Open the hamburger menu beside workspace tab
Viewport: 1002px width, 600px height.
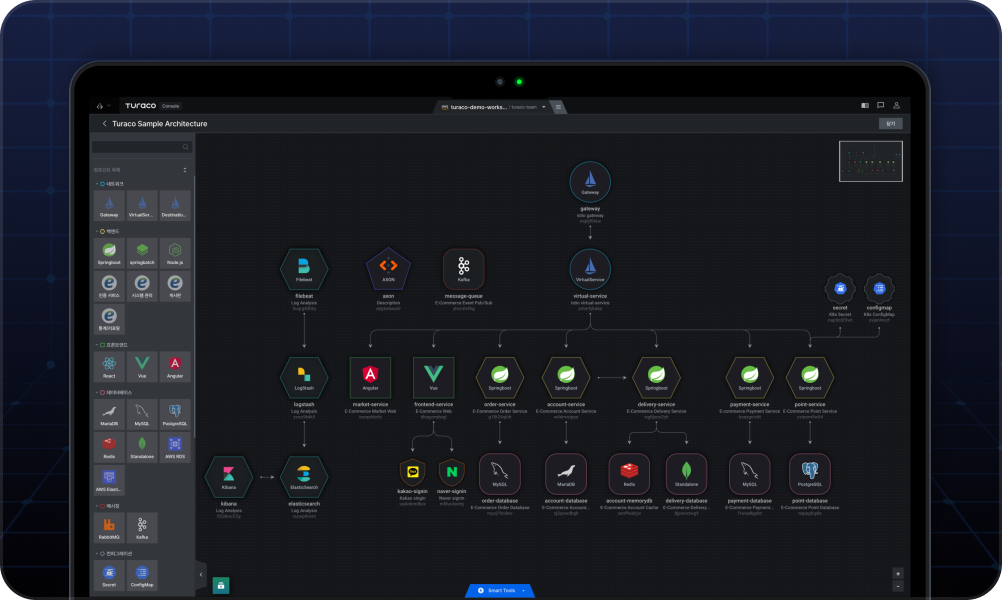point(558,106)
